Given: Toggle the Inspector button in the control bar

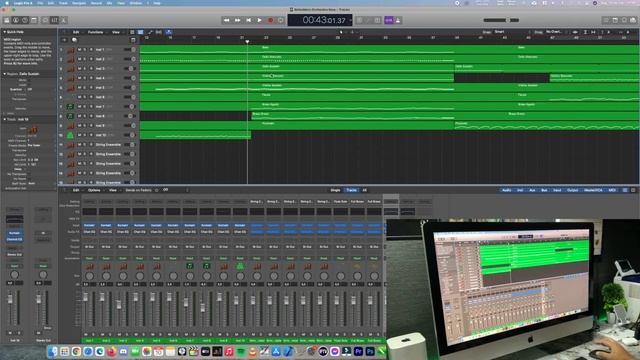Looking at the screenshot, I should (16, 20).
